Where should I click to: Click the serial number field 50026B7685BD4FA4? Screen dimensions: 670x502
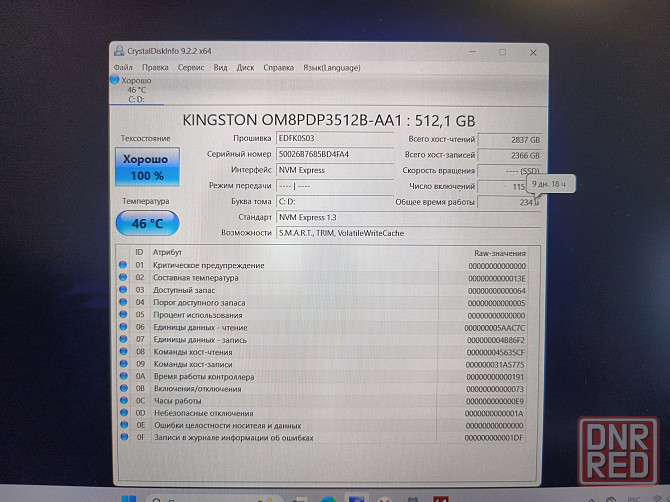335,154
